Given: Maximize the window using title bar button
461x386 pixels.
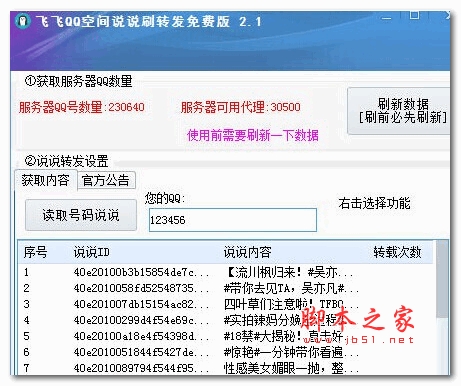Looking at the screenshot, I should (x=414, y=15).
